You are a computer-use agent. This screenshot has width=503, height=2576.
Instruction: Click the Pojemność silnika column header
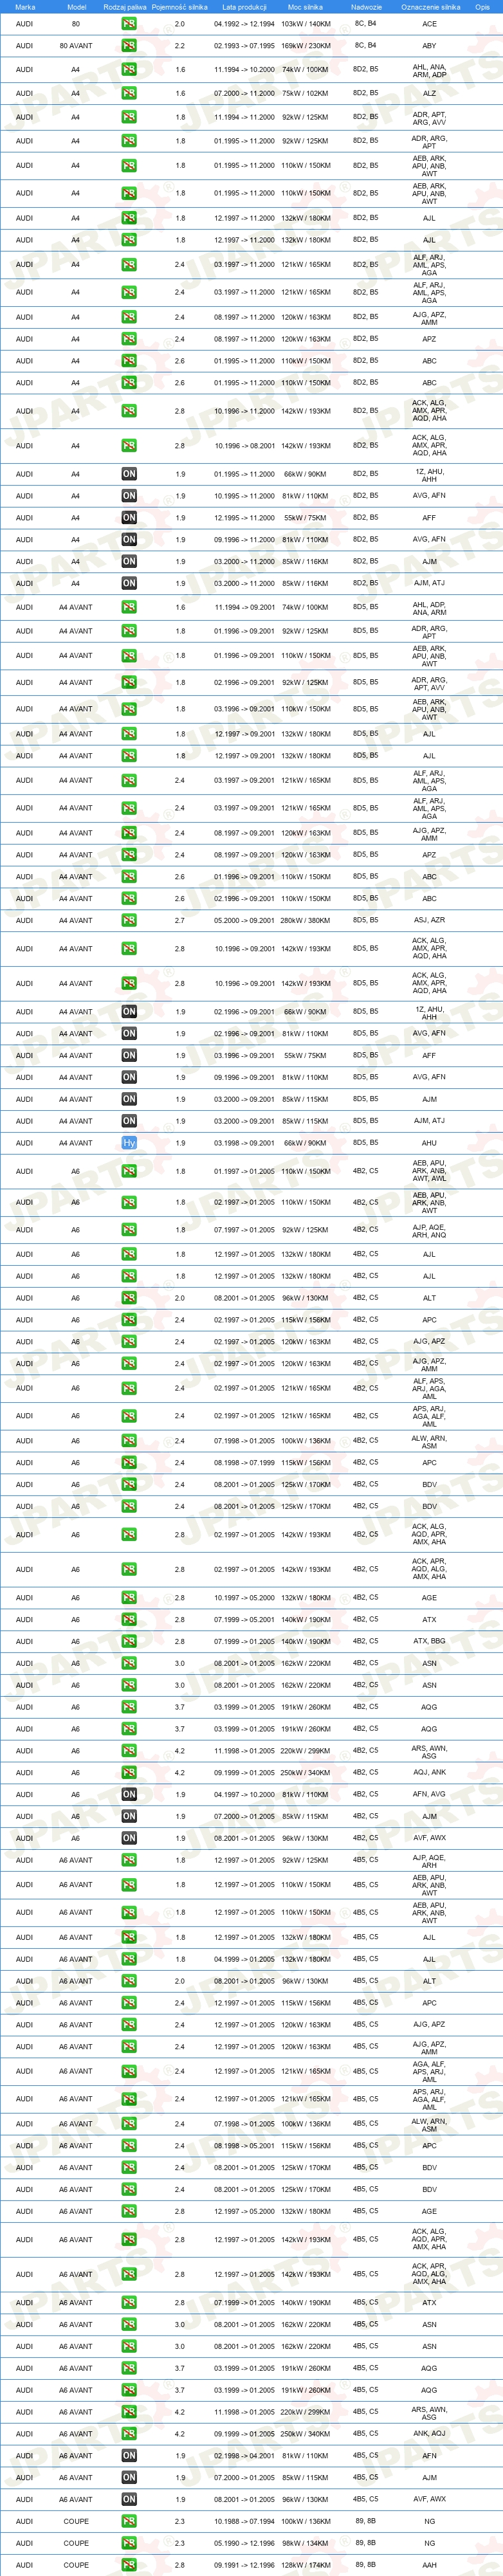pos(180,7)
